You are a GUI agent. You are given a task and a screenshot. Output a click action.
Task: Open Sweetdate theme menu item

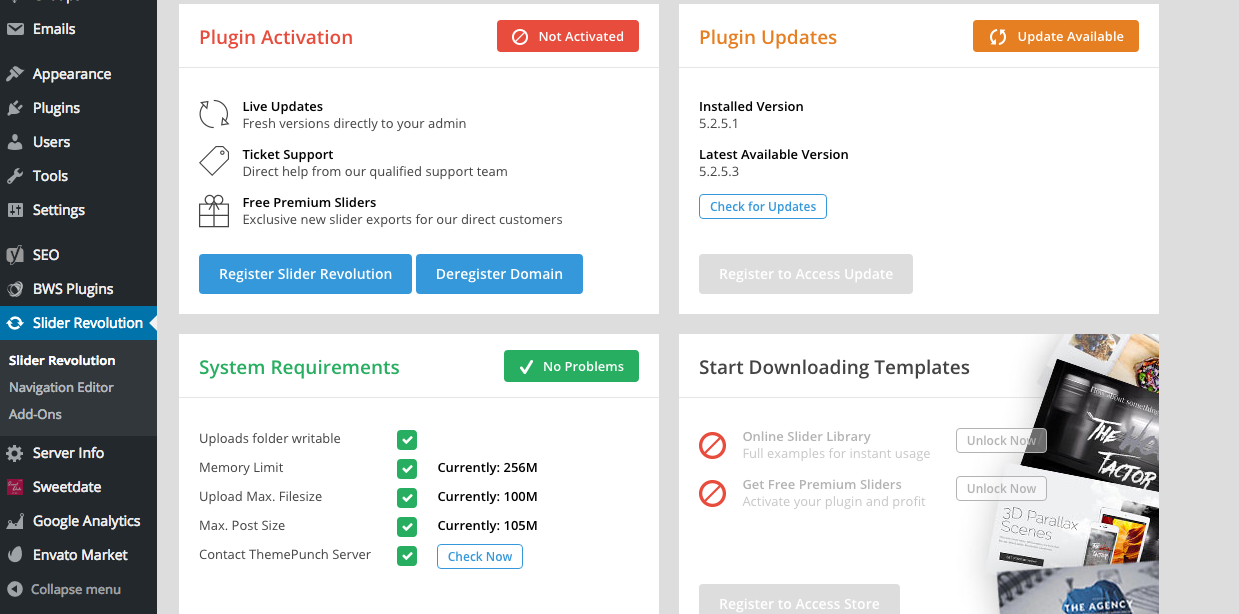click(78, 487)
